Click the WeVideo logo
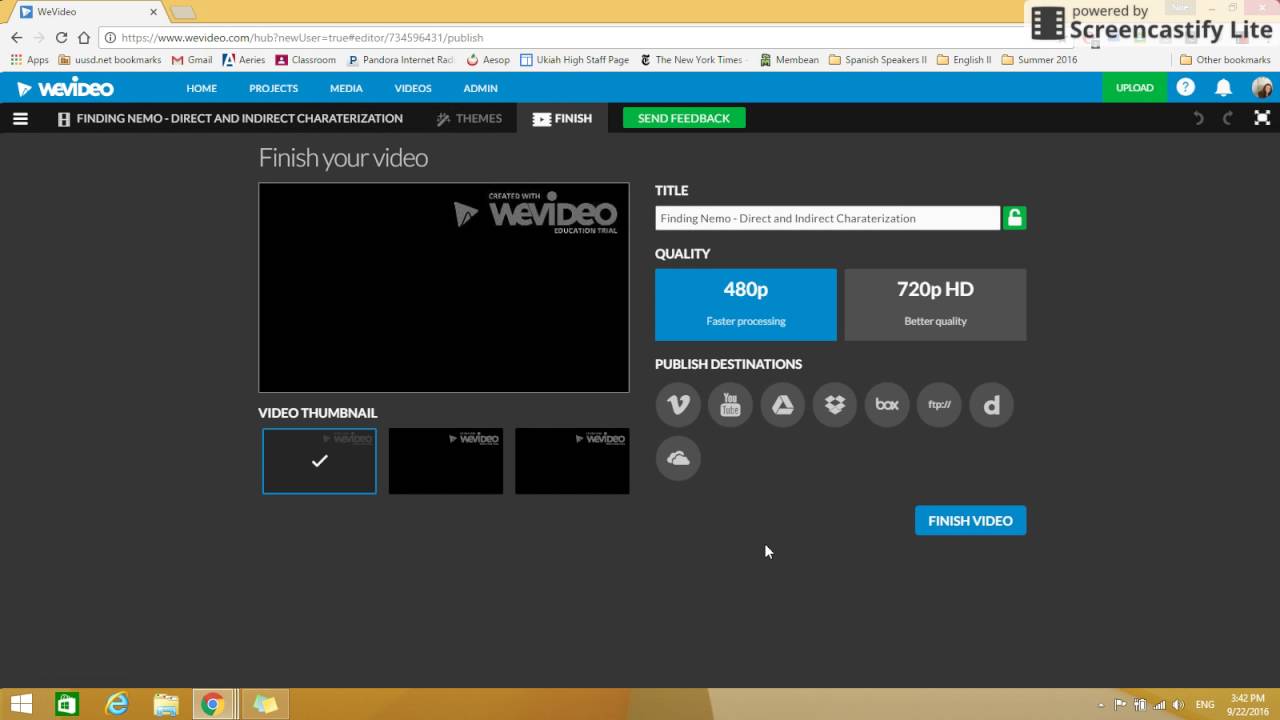1280x720 pixels. (x=65, y=88)
